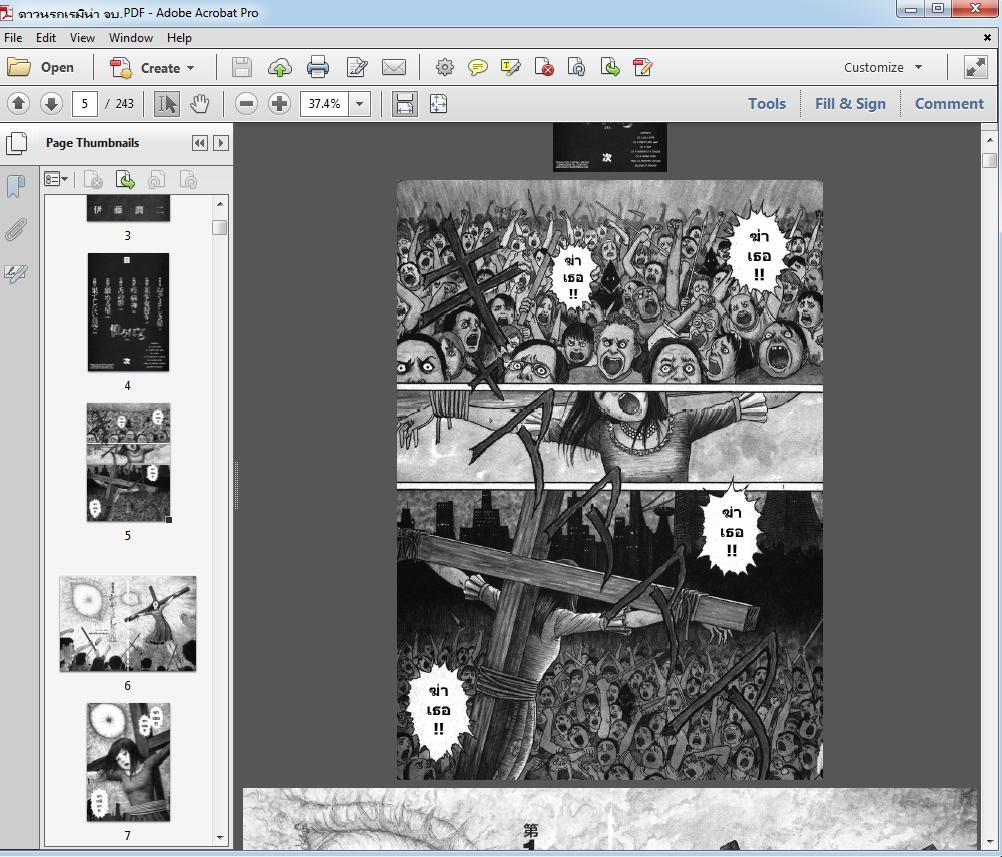The height and width of the screenshot is (857, 1002).
Task: Select page 3 thumbnail
Action: coord(128,208)
